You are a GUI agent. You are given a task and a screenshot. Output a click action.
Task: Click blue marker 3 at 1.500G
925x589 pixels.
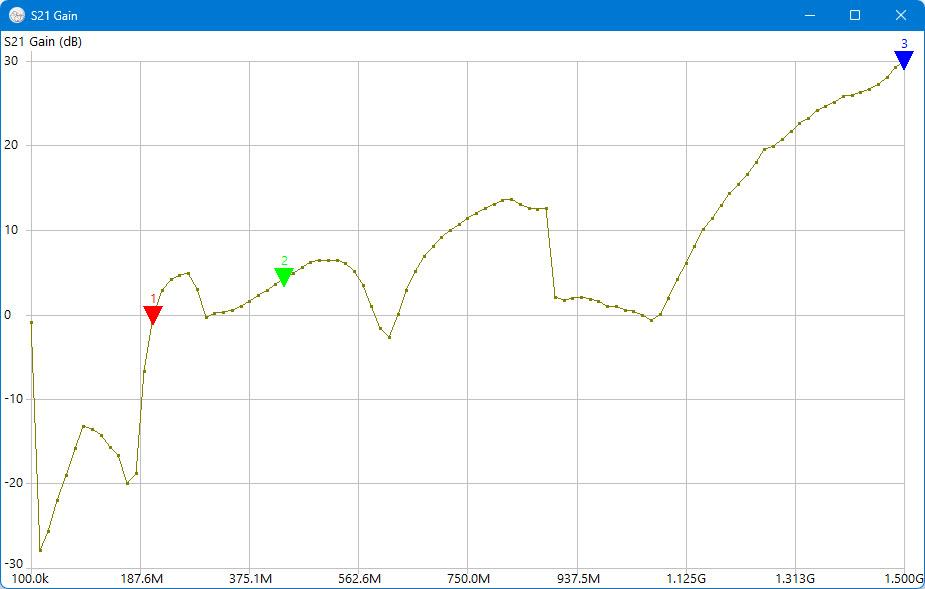pyautogui.click(x=904, y=60)
